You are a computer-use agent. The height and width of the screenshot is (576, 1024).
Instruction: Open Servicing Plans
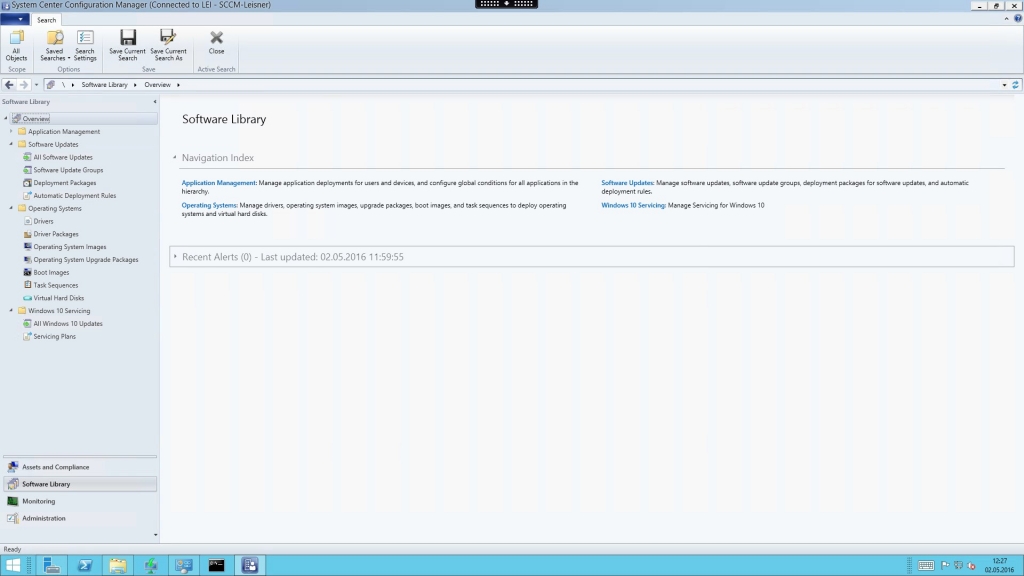click(54, 336)
